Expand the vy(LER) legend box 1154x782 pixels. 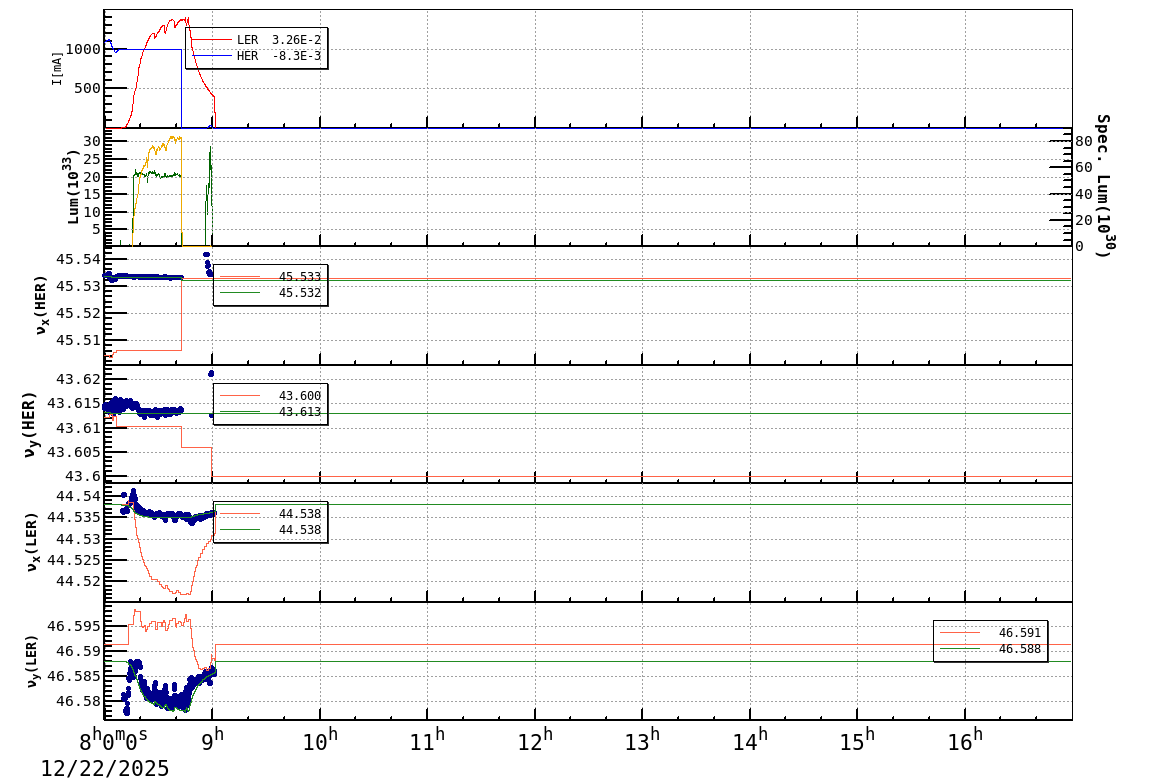pyautogui.click(x=990, y=640)
